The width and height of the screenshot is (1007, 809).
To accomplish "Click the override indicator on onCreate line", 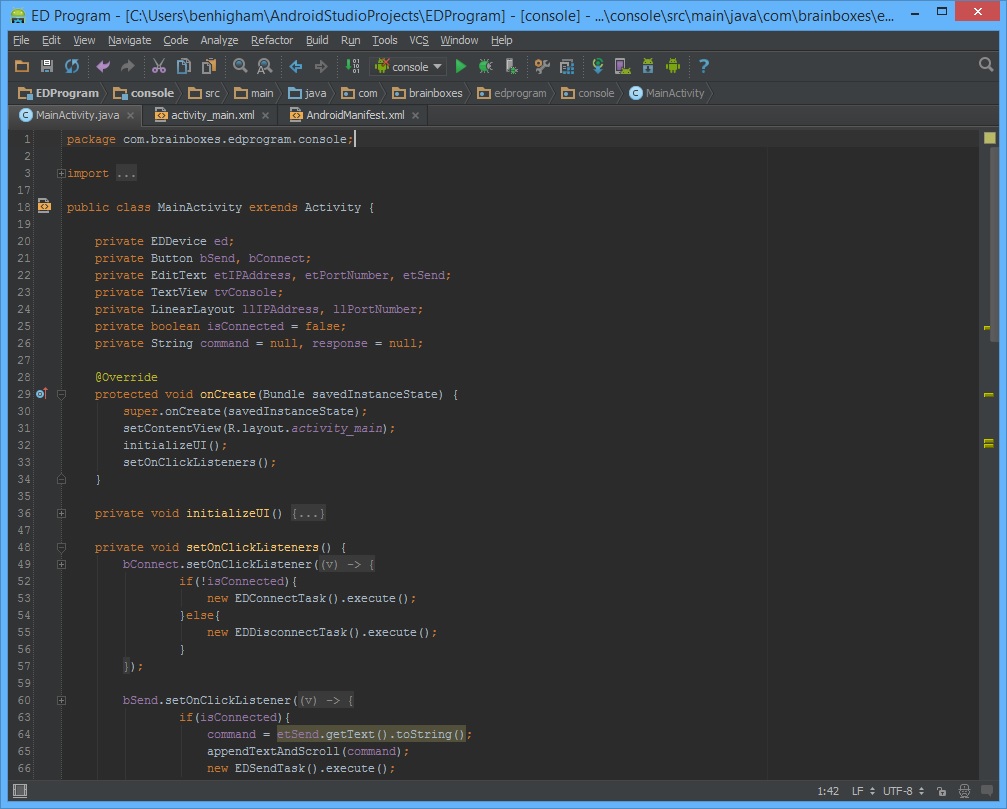I will coord(40,393).
